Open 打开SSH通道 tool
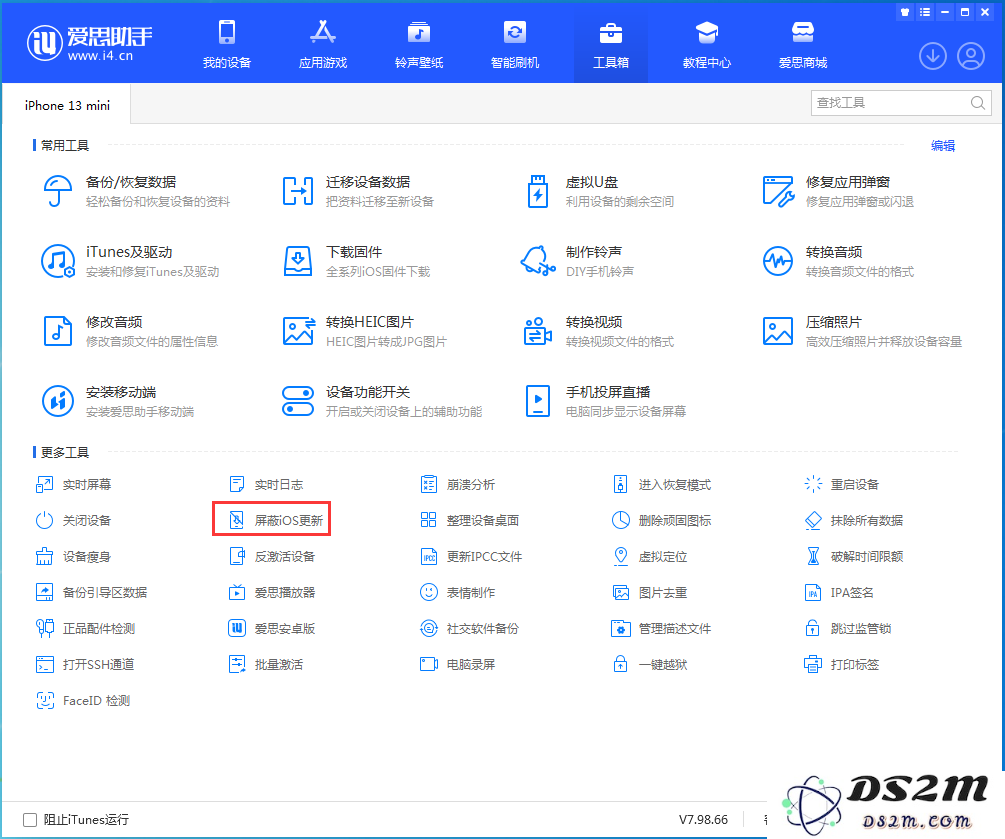The height and width of the screenshot is (839, 1005). pos(85,664)
